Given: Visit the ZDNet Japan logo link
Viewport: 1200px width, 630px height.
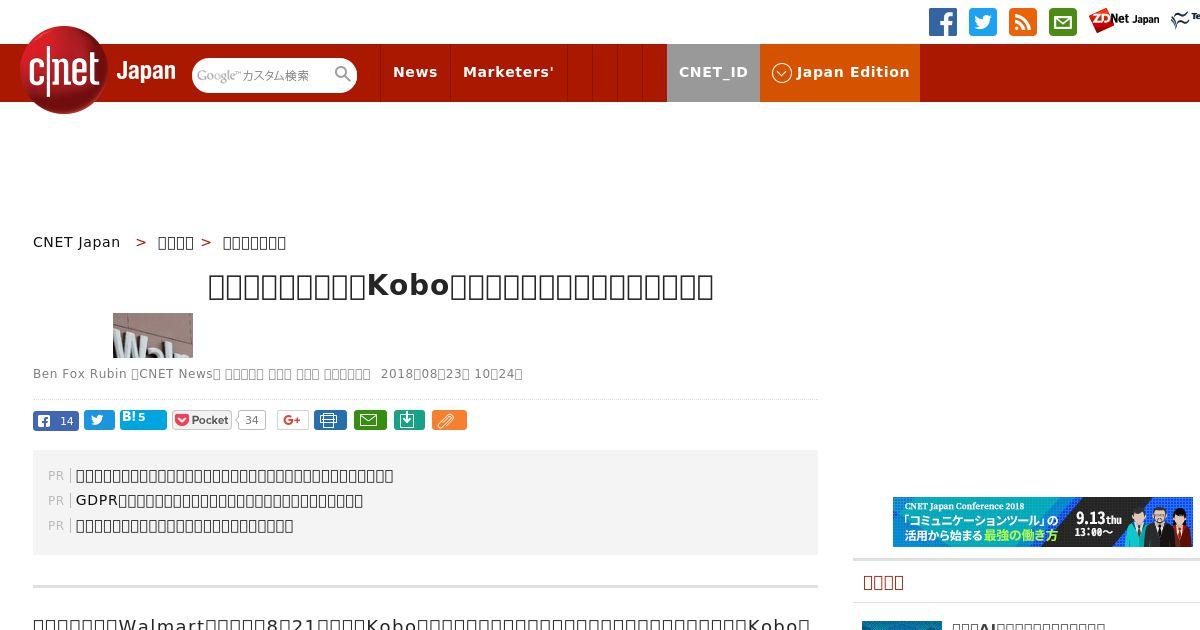Looking at the screenshot, I should [x=1124, y=20].
